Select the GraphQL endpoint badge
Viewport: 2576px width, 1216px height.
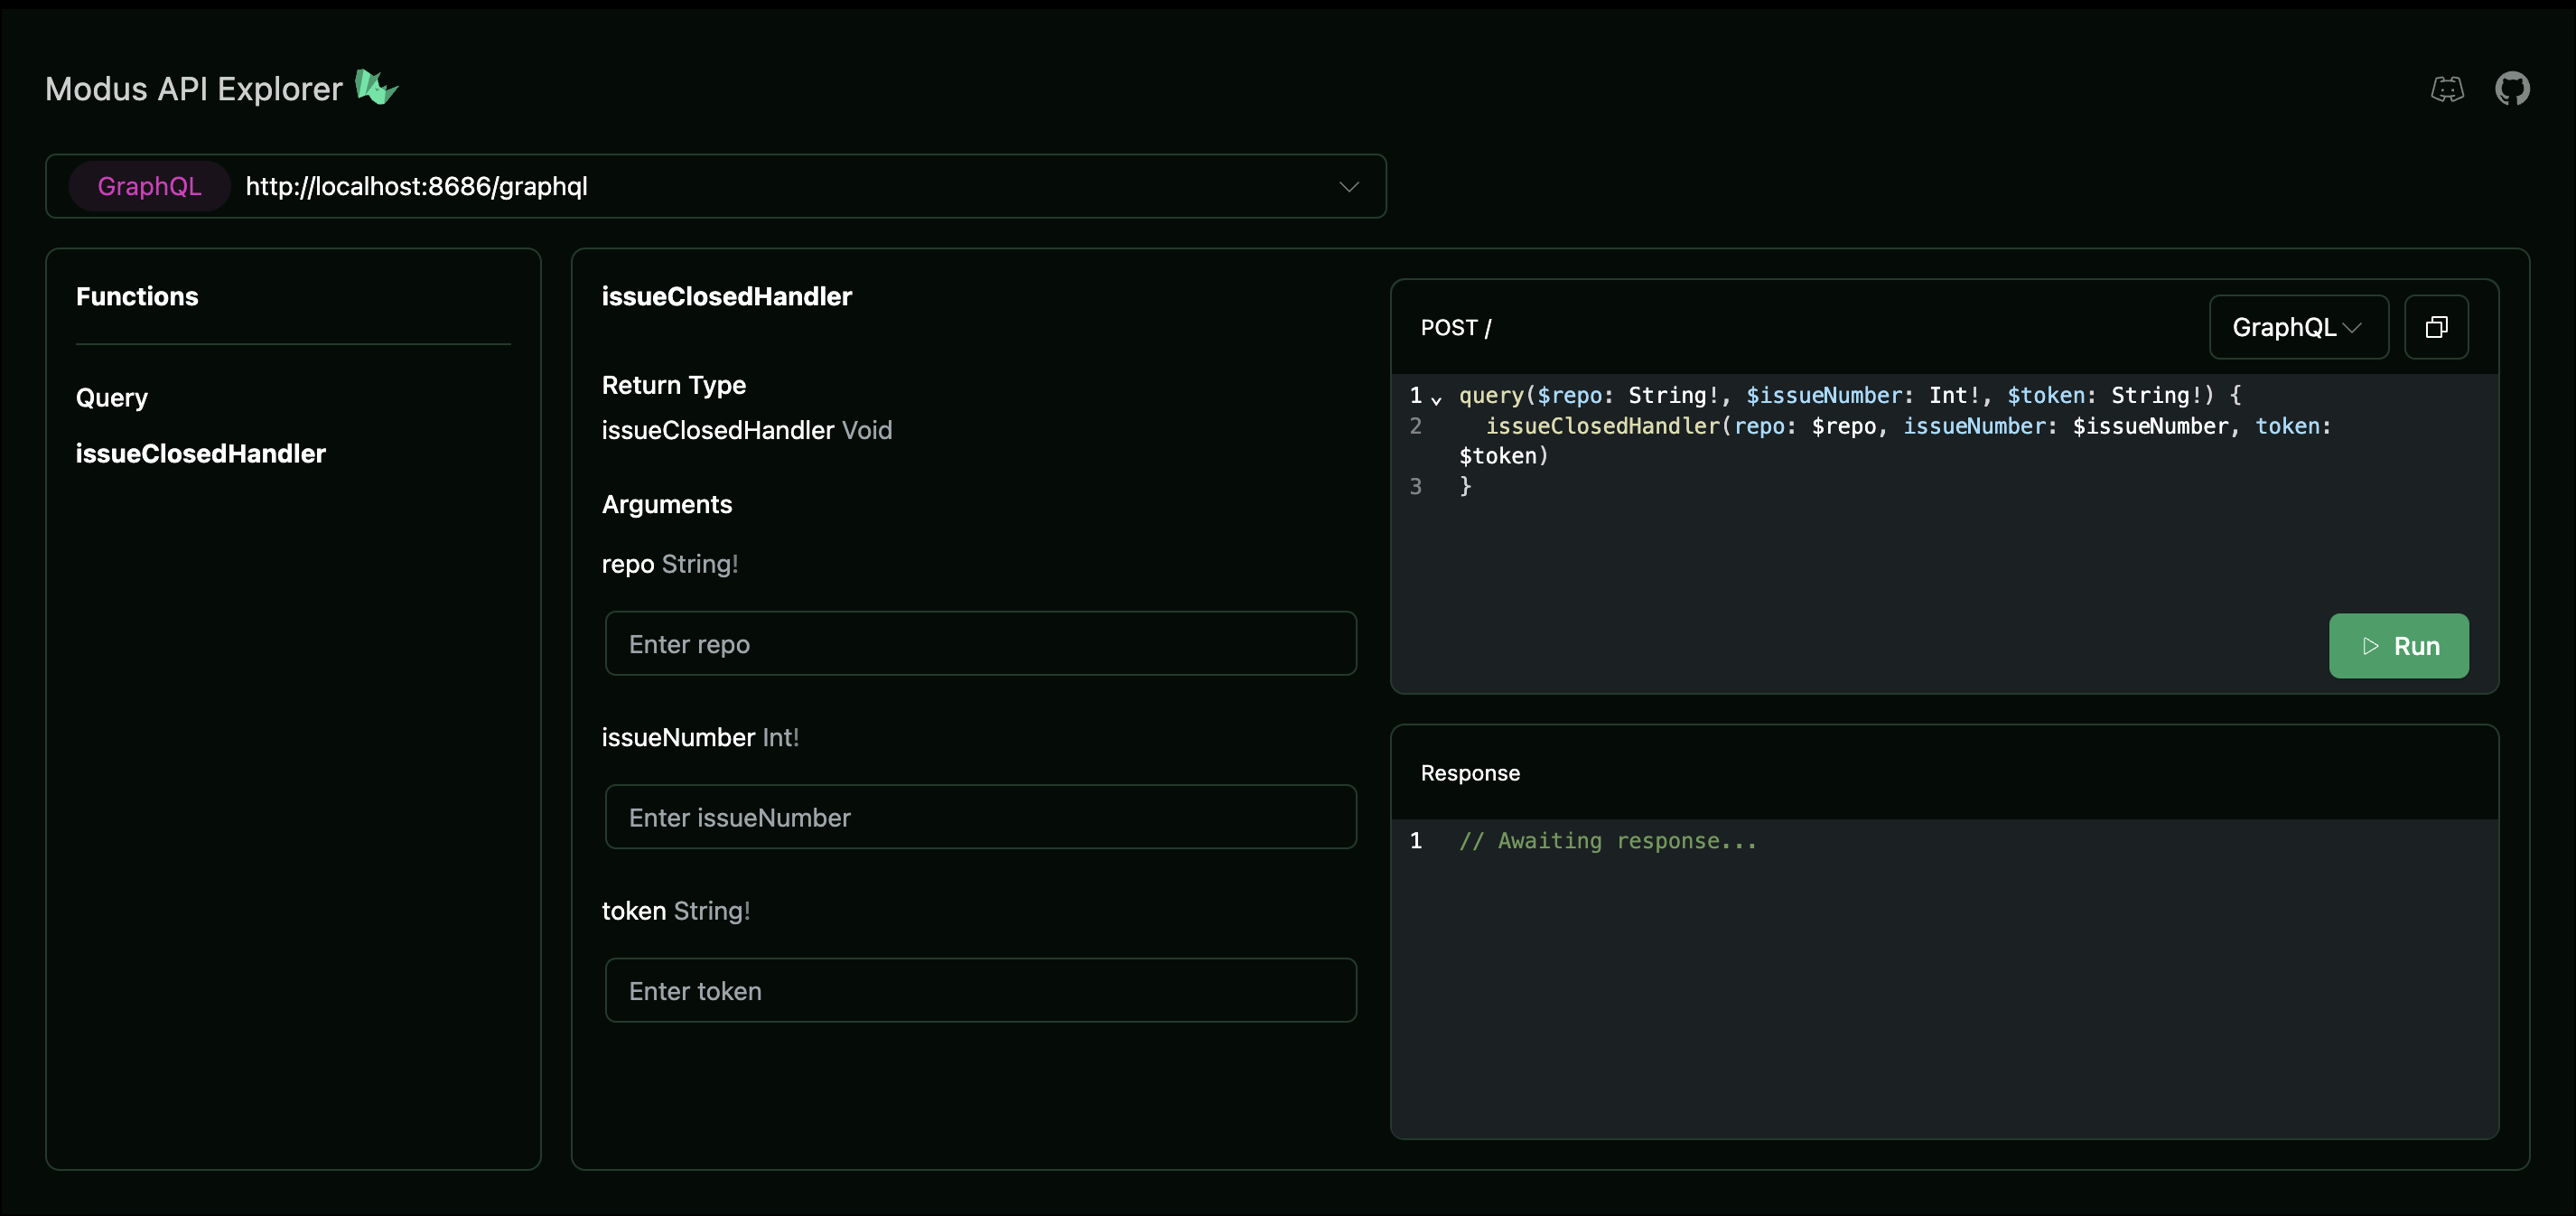pos(149,186)
